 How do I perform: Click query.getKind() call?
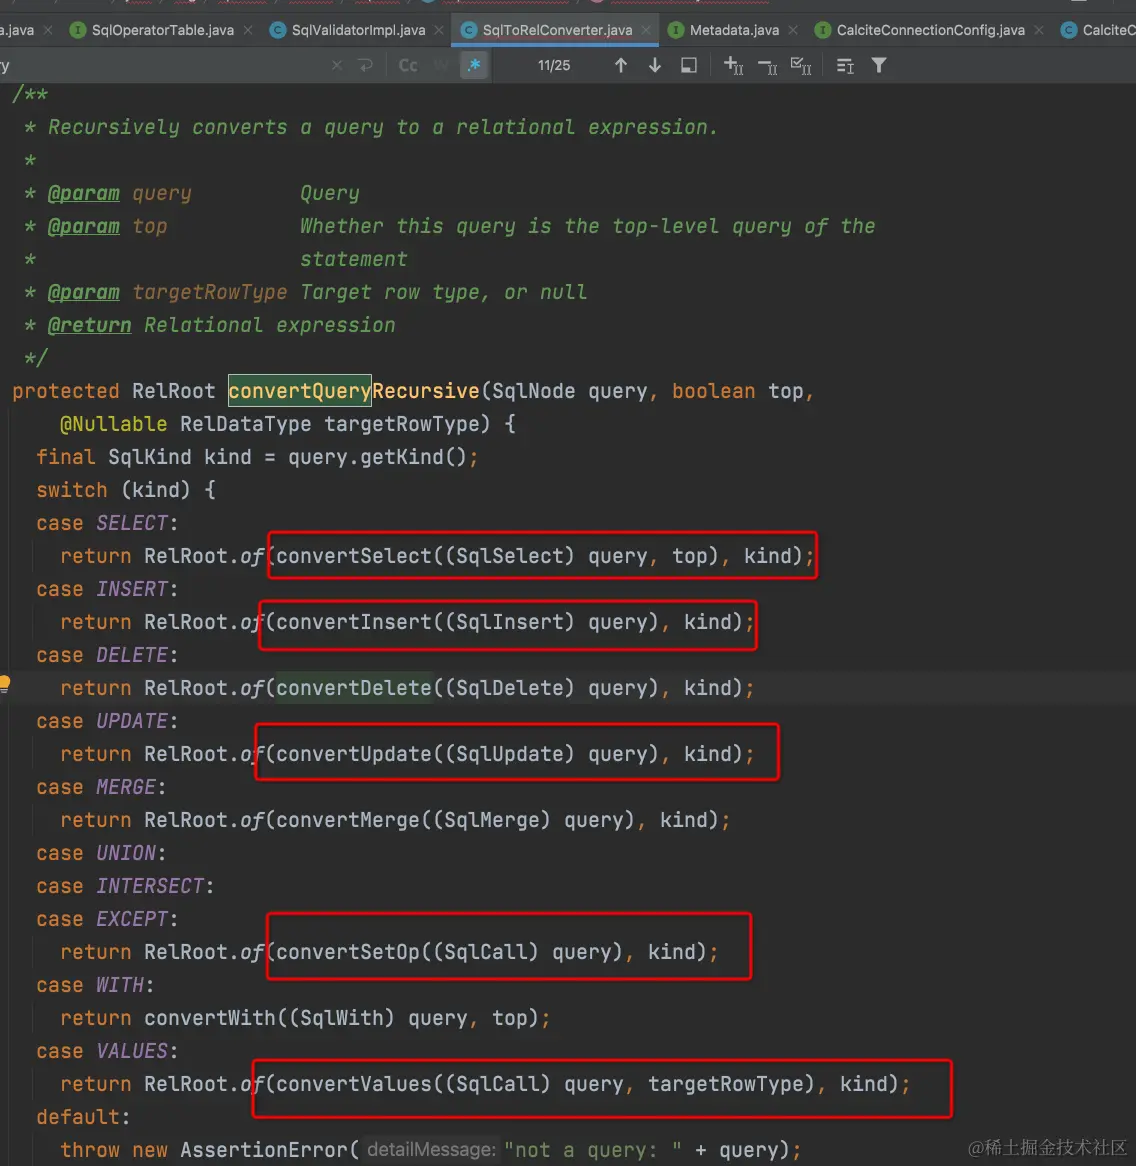tap(377, 457)
